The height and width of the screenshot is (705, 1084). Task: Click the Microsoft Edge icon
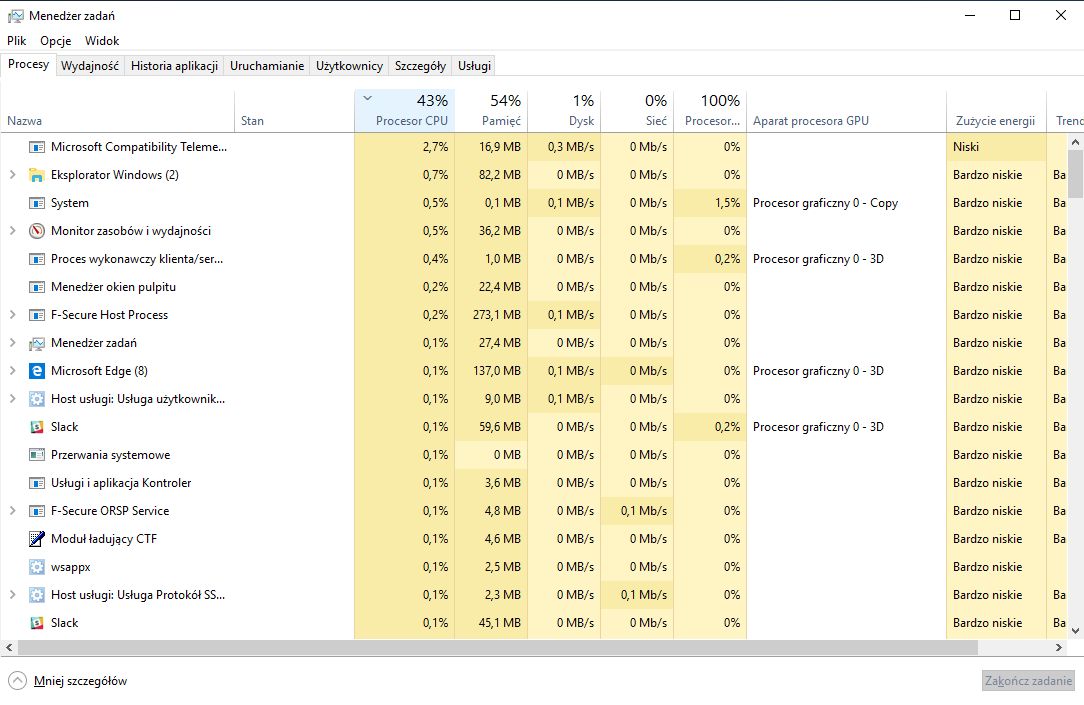click(37, 371)
